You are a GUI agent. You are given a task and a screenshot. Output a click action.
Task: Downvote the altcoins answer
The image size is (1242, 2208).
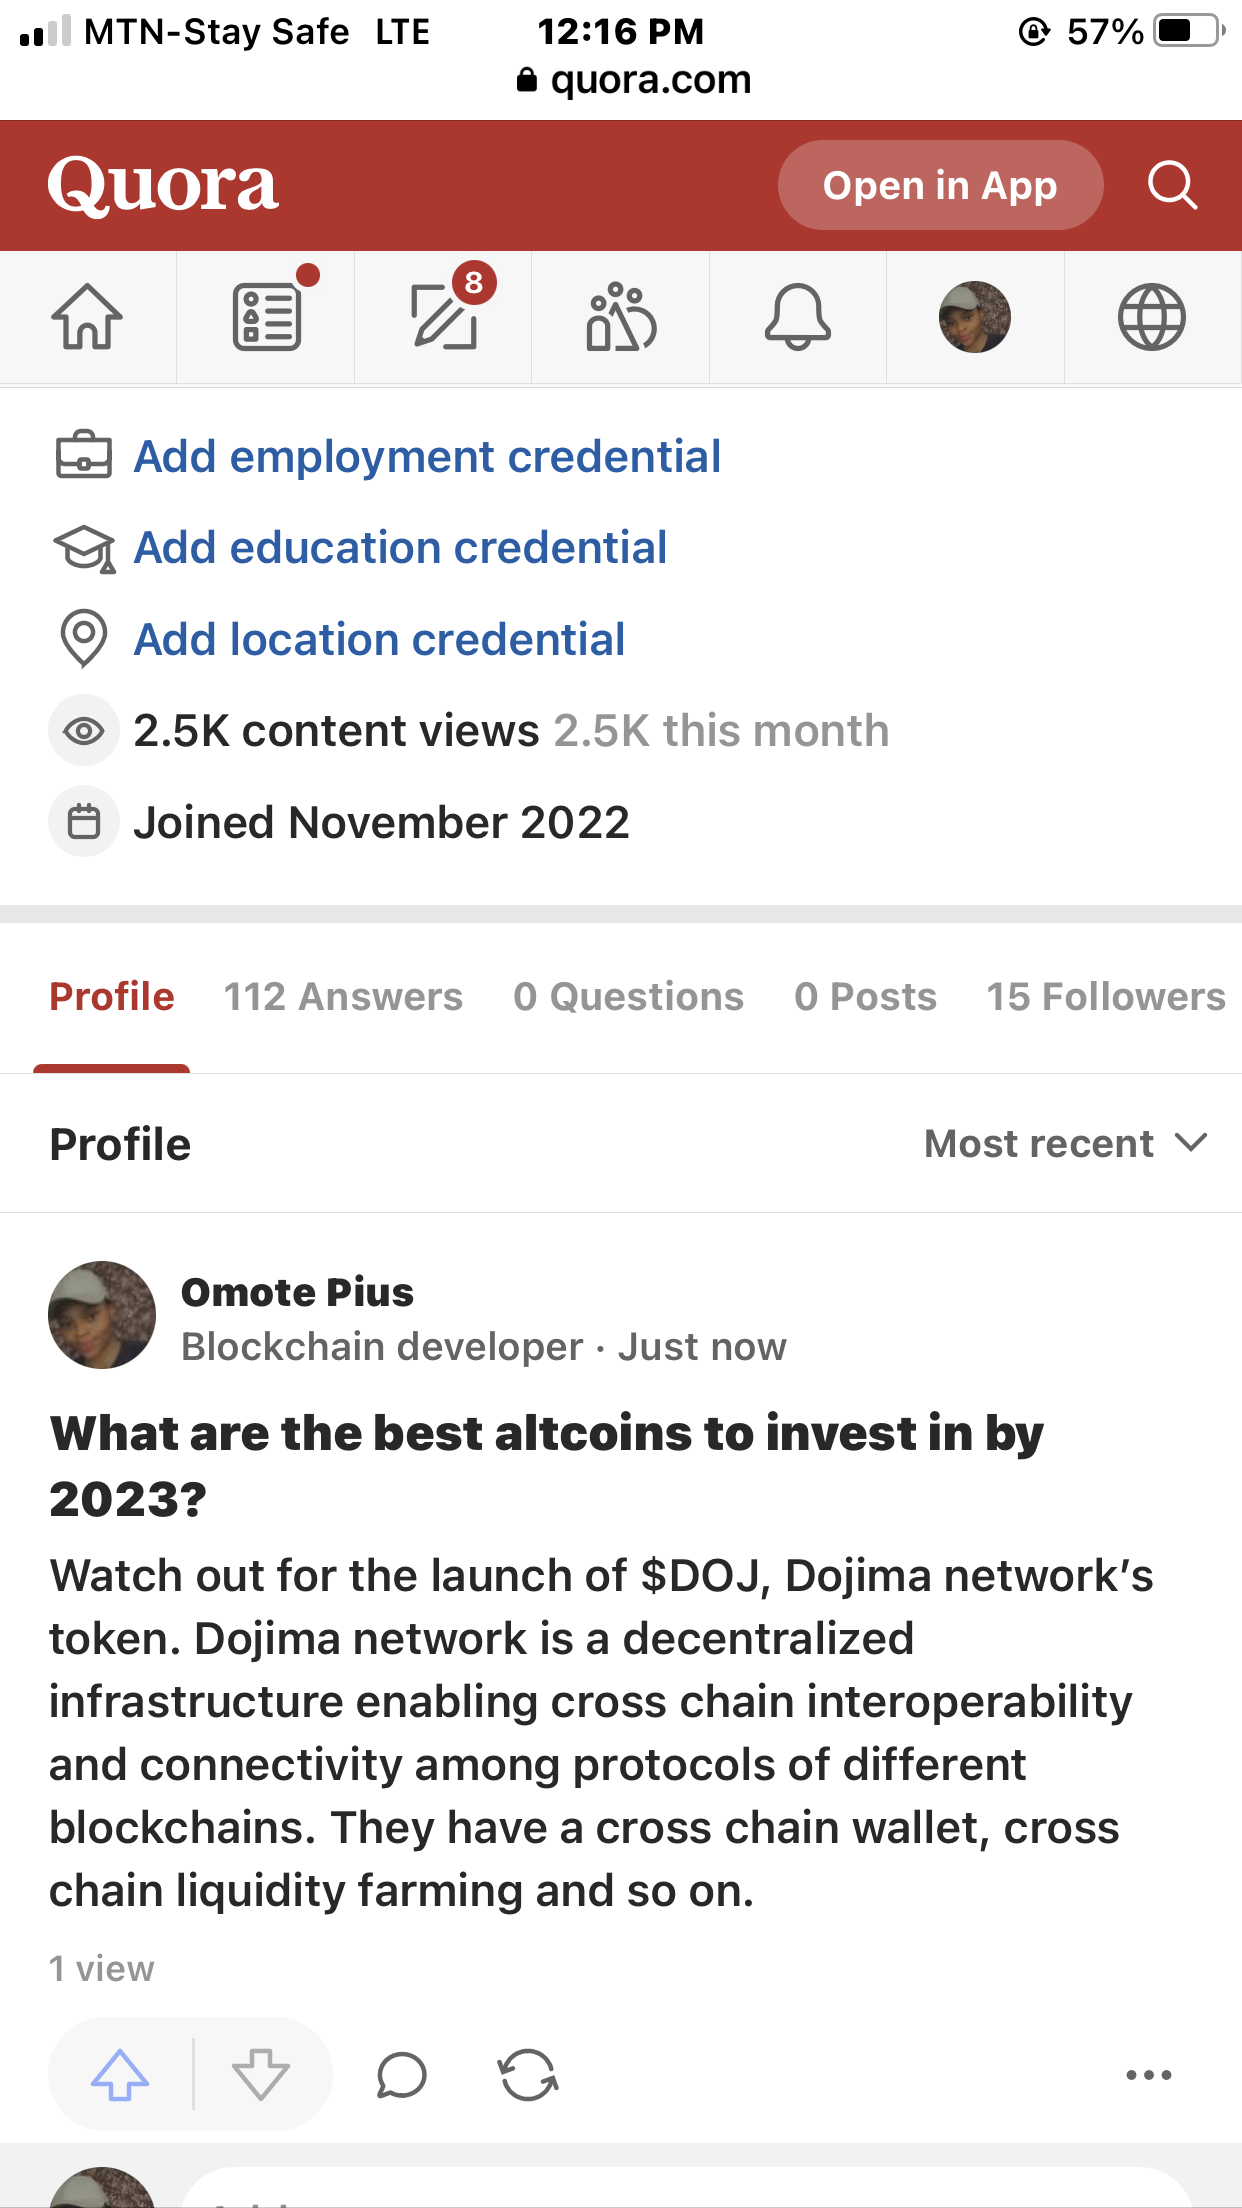pyautogui.click(x=261, y=2075)
